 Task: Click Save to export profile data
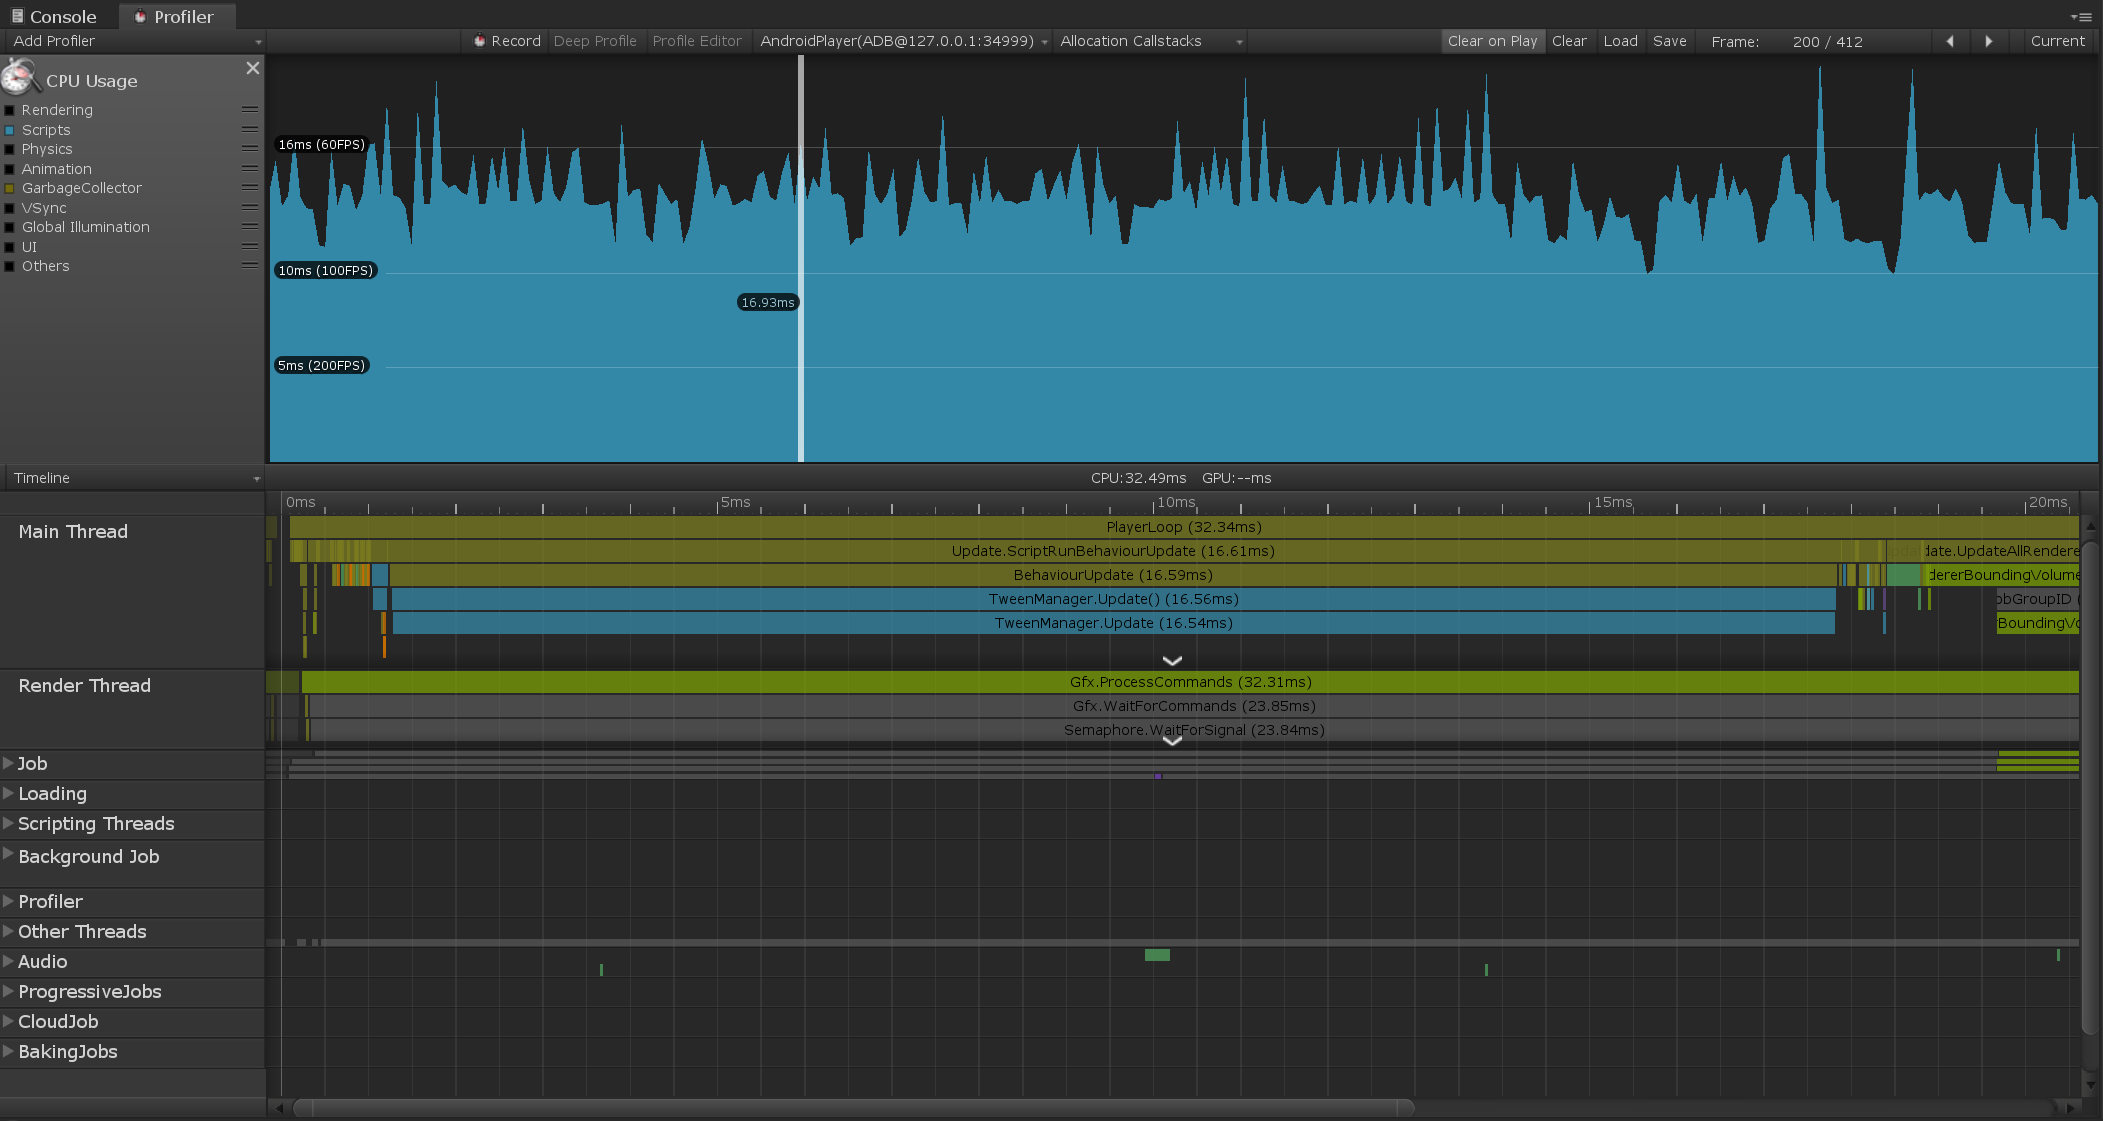point(1669,41)
